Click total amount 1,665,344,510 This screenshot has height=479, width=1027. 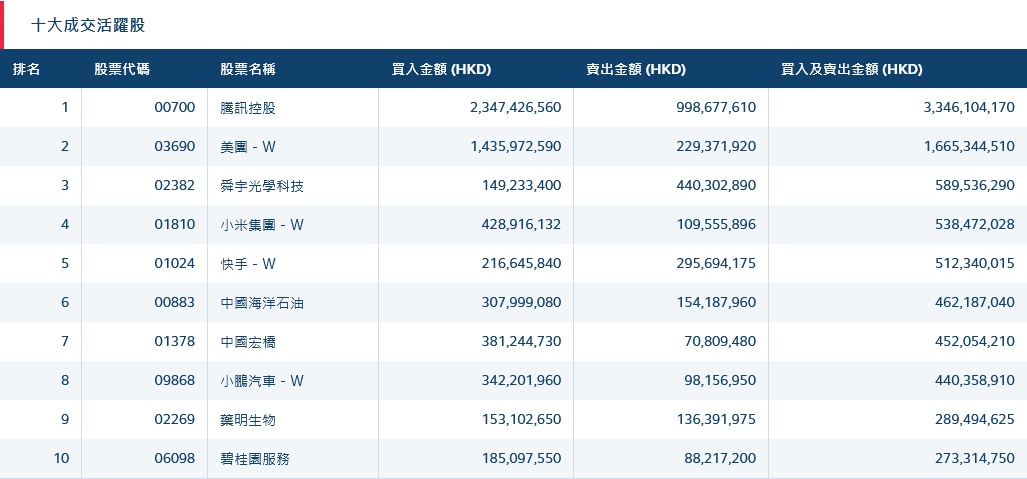click(x=970, y=146)
